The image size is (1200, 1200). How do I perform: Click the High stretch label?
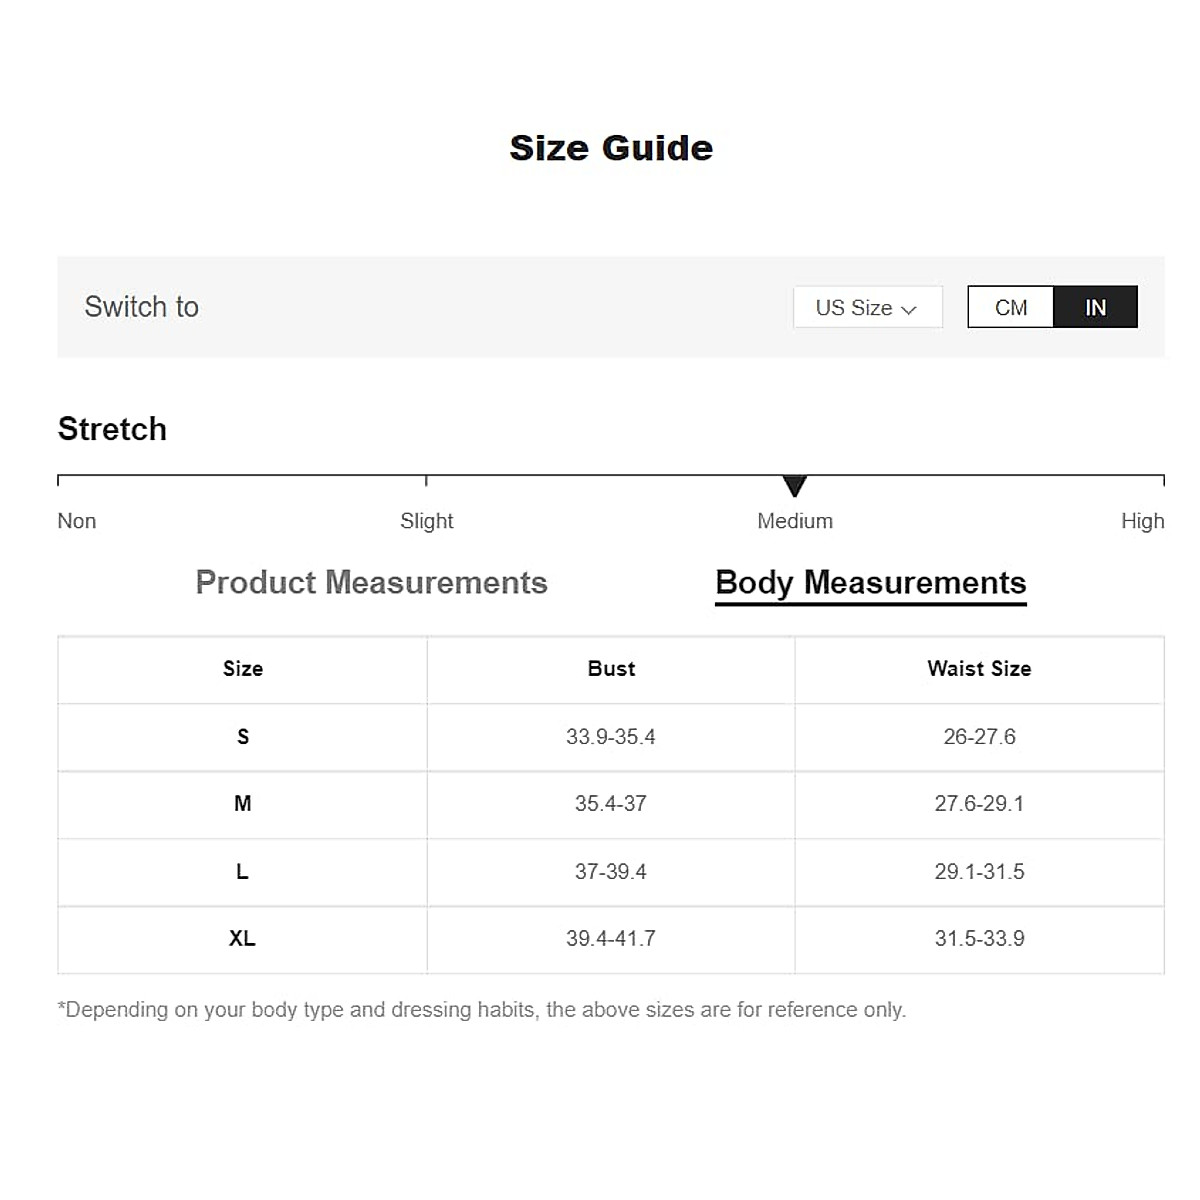pos(1142,521)
